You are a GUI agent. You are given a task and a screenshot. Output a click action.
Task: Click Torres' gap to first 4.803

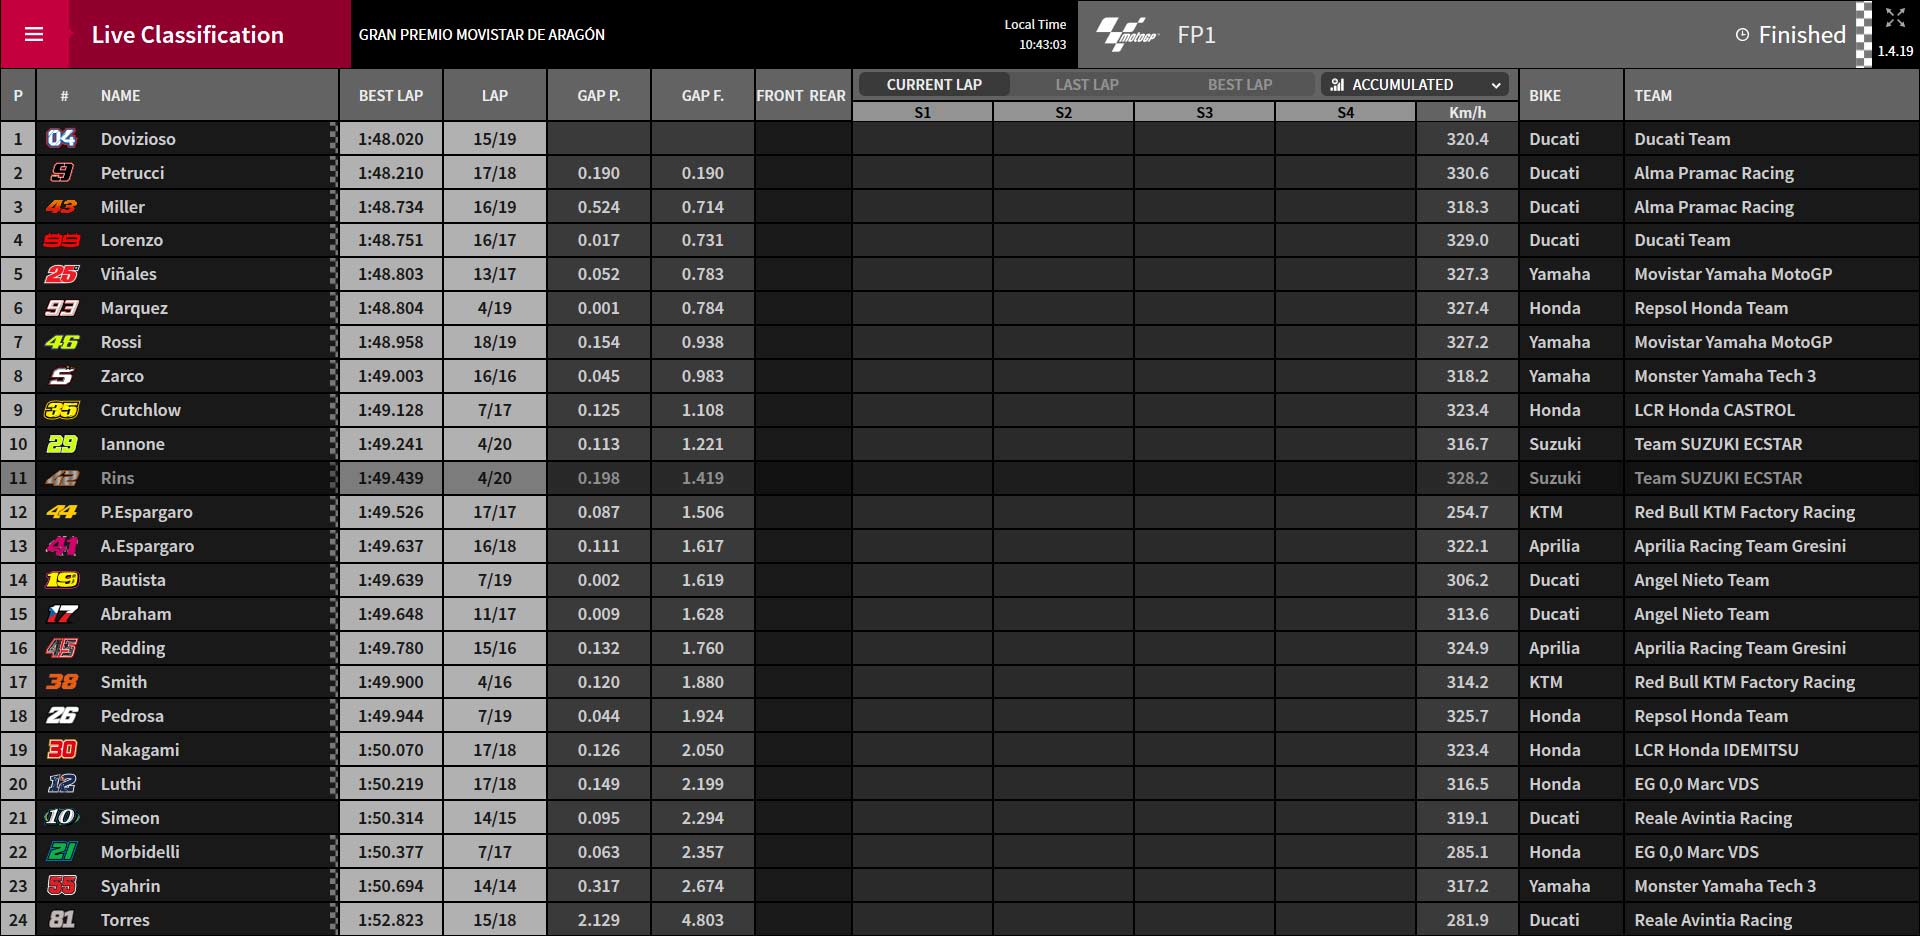coord(703,920)
